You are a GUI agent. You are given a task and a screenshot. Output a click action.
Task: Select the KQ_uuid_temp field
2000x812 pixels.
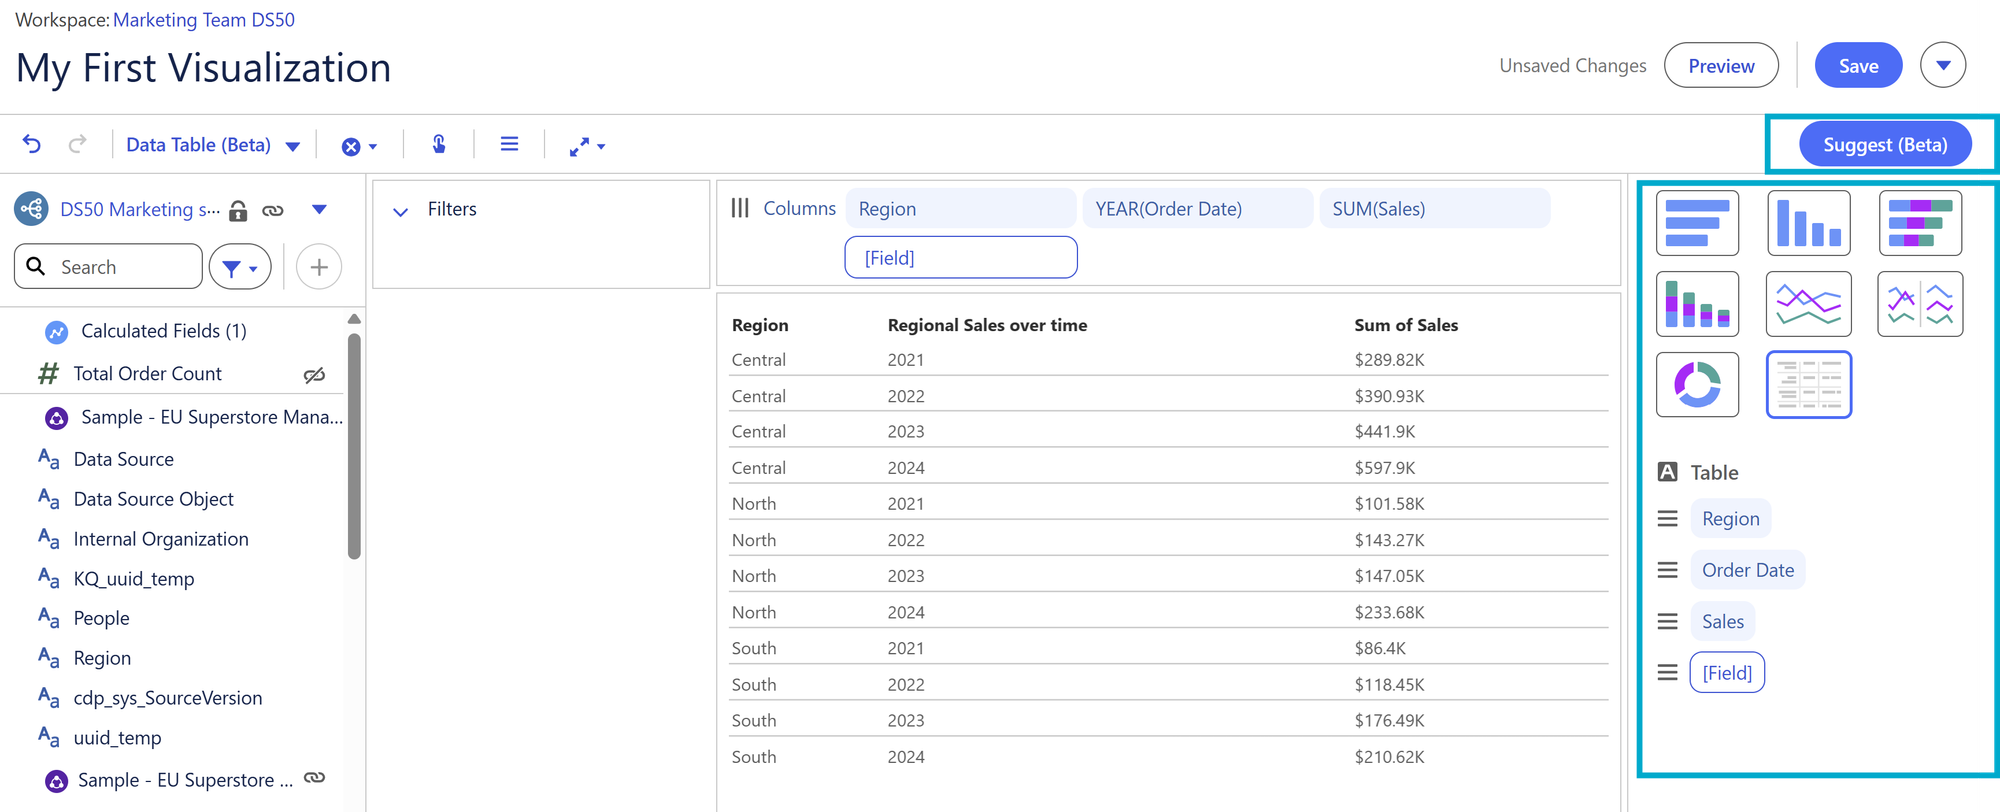(133, 579)
